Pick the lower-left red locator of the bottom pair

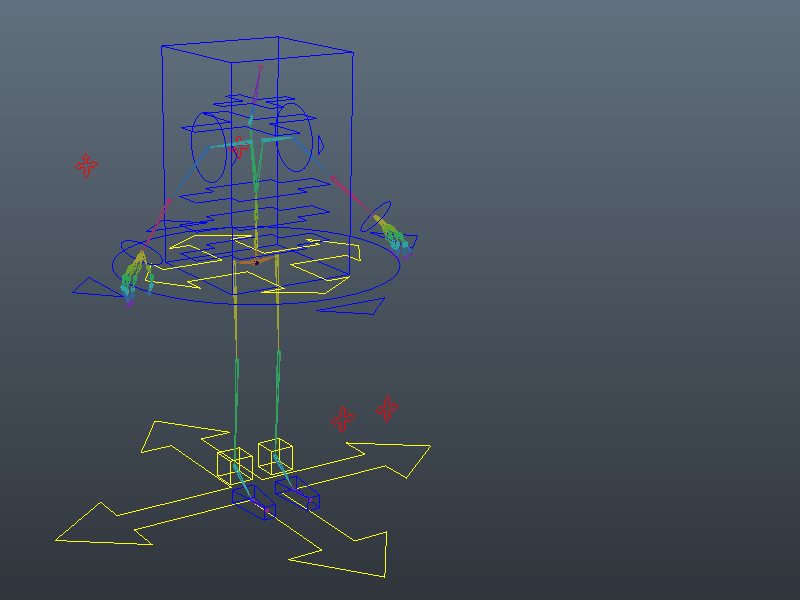(343, 418)
